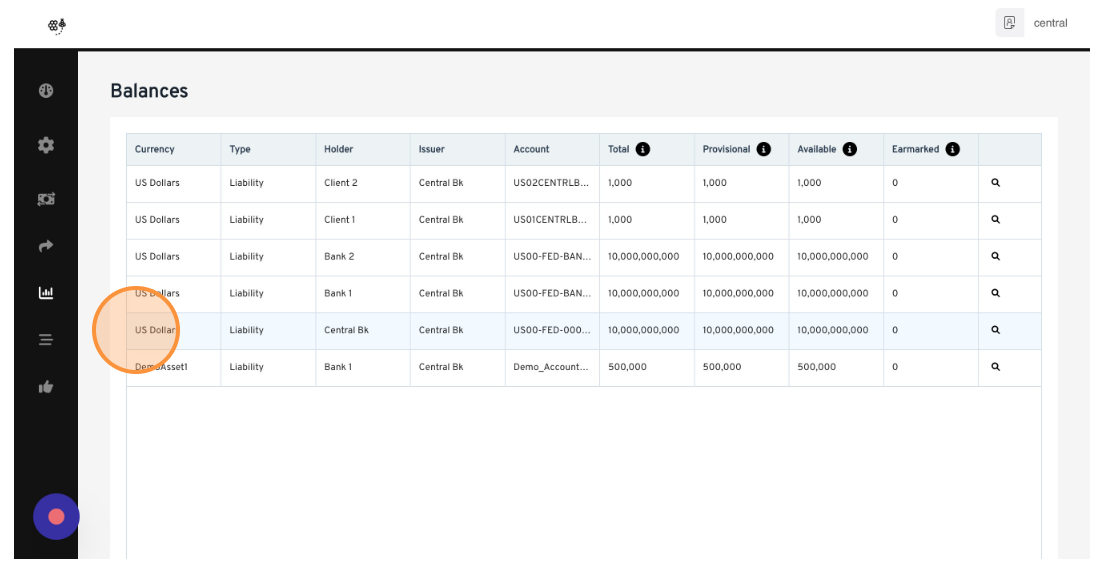Screen dimensions: 1118x576
Task: Click the central username label
Action: (x=1050, y=23)
